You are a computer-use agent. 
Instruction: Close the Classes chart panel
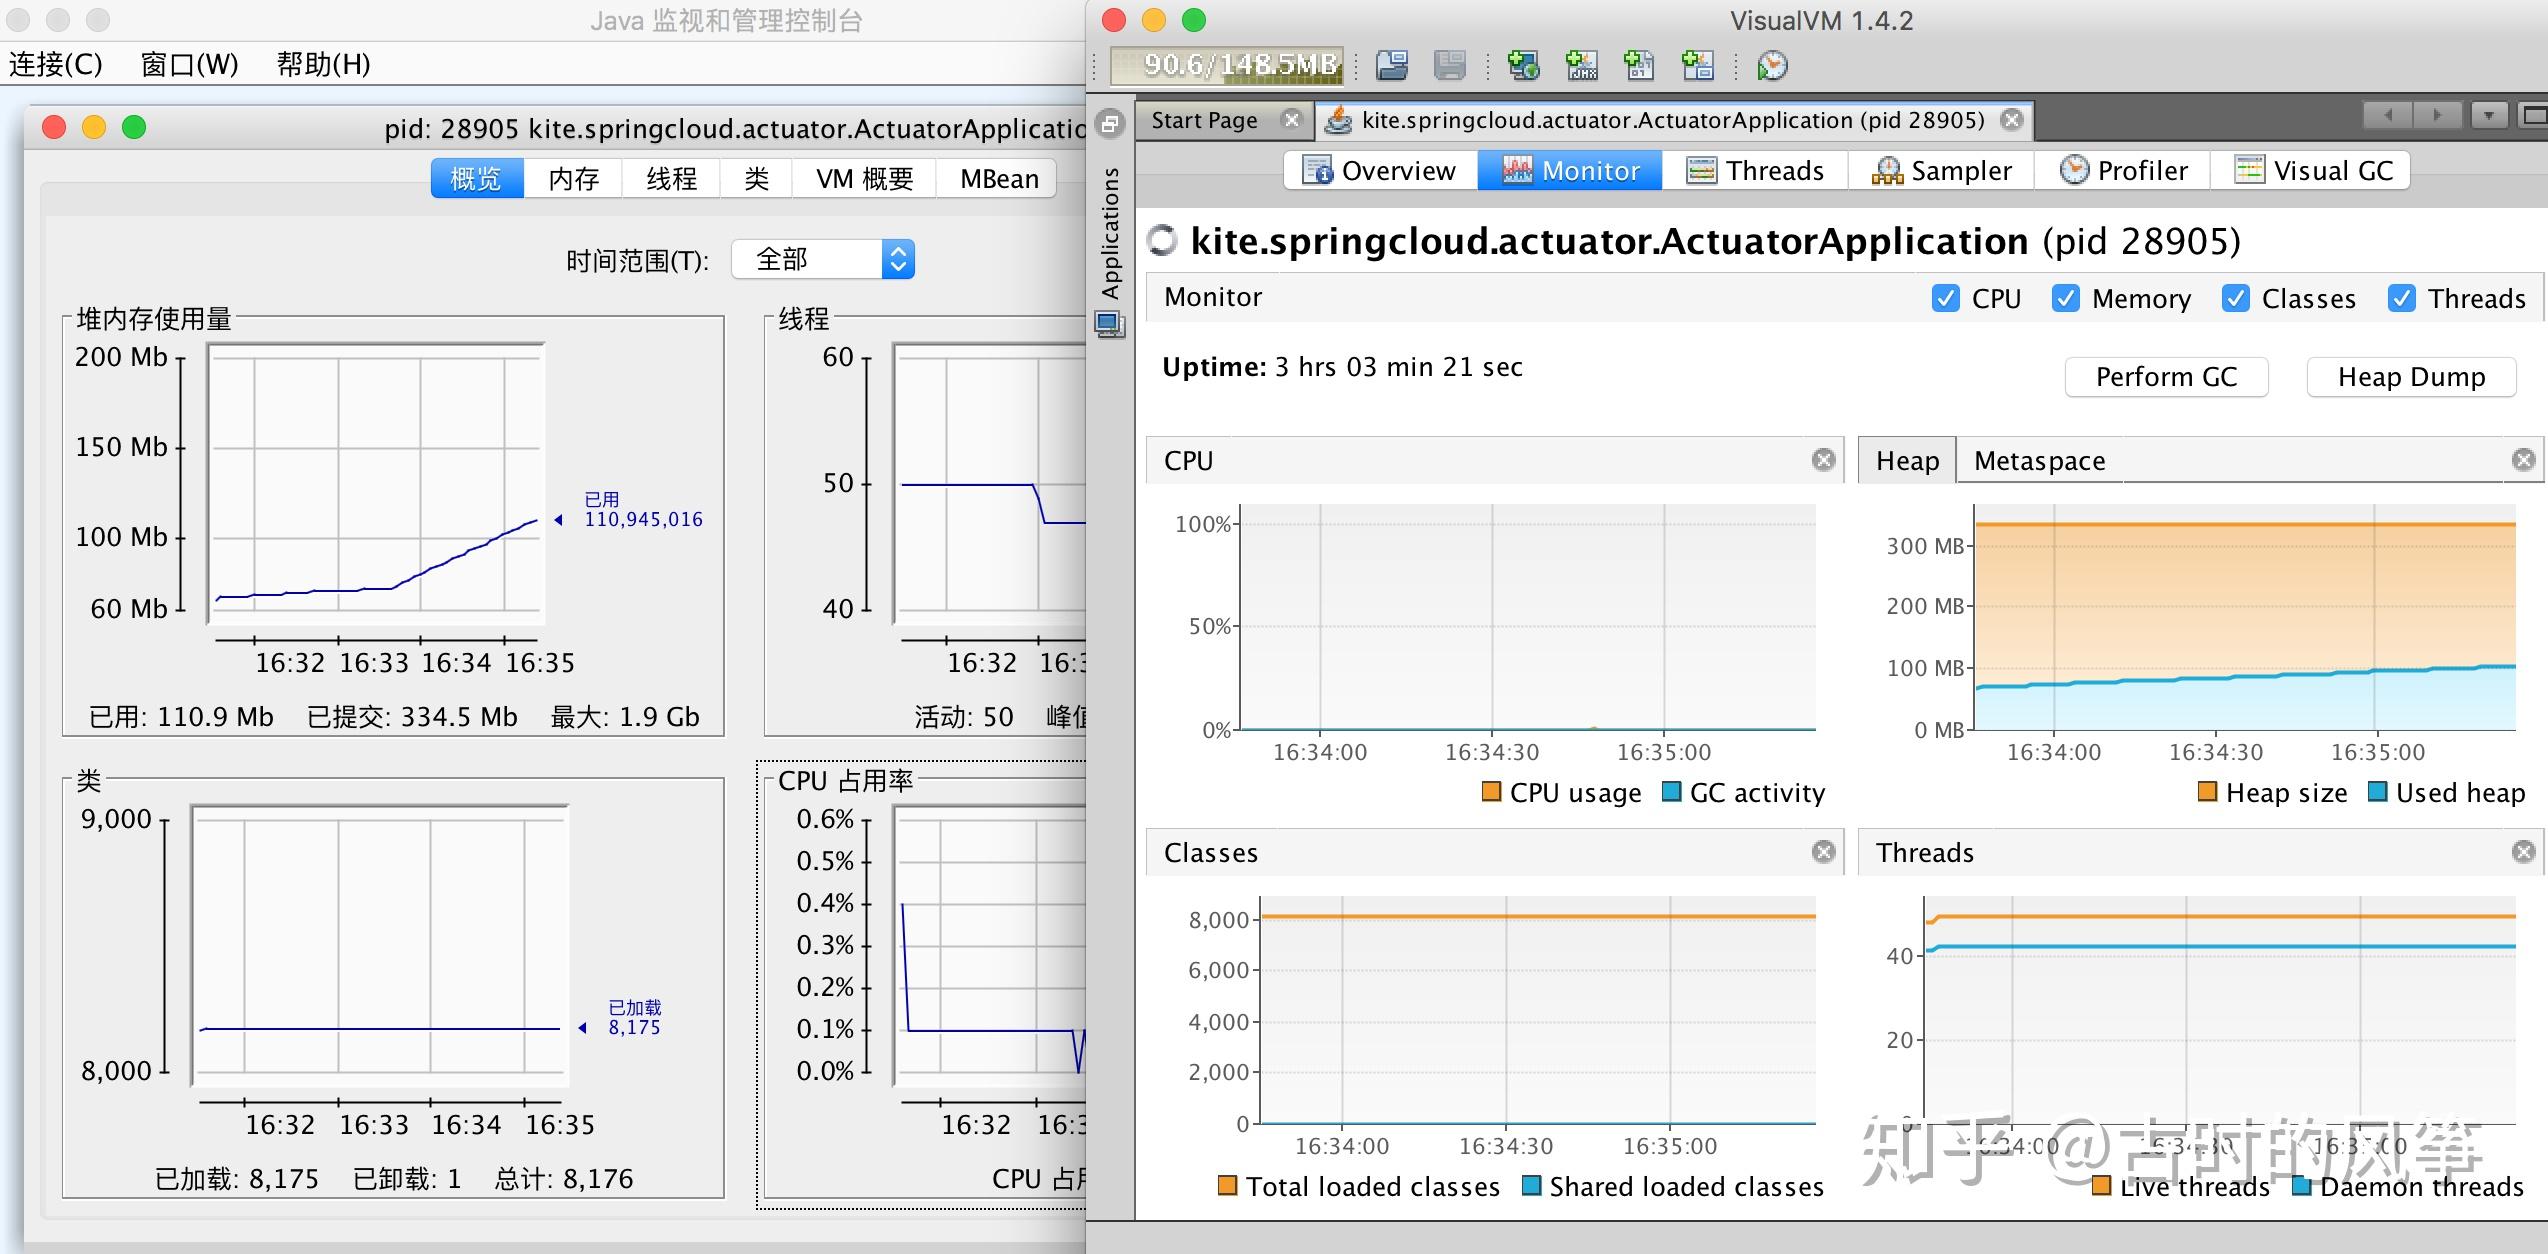coord(1824,852)
